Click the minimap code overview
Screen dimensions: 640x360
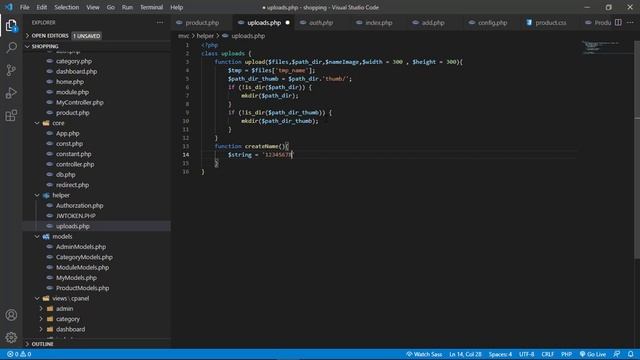point(606,47)
